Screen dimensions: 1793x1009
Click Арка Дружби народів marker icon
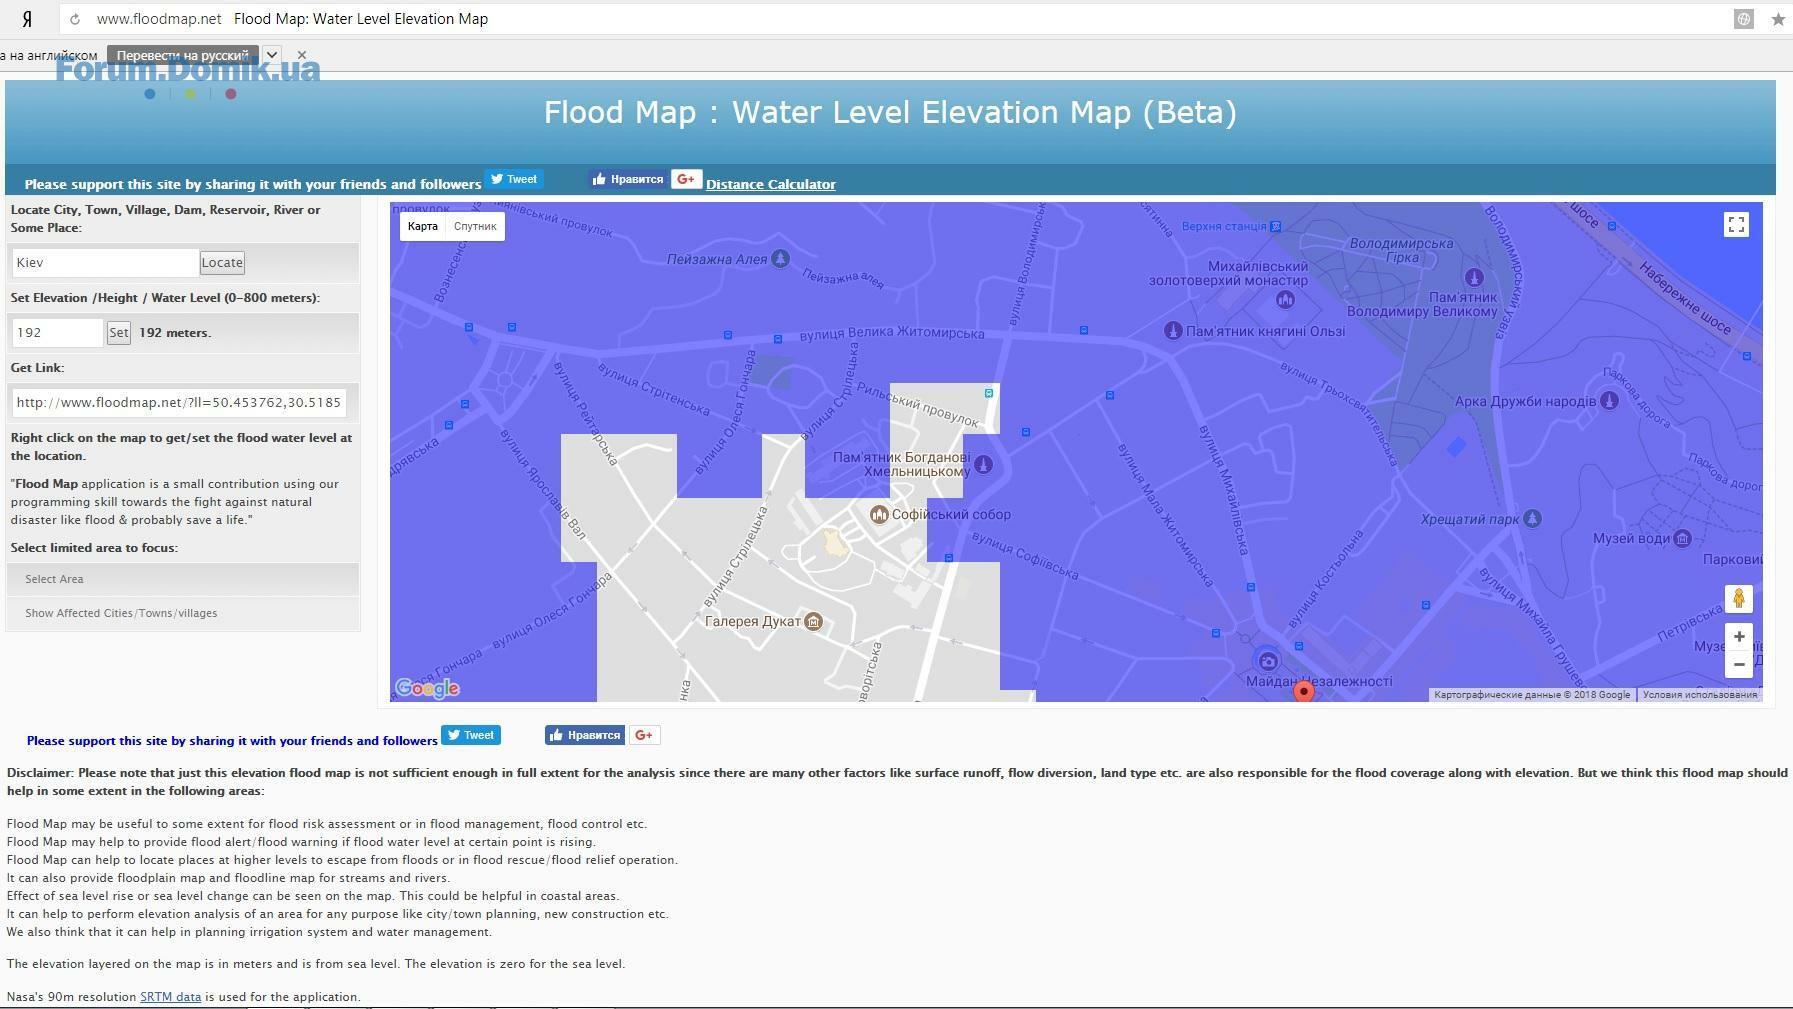point(1609,401)
